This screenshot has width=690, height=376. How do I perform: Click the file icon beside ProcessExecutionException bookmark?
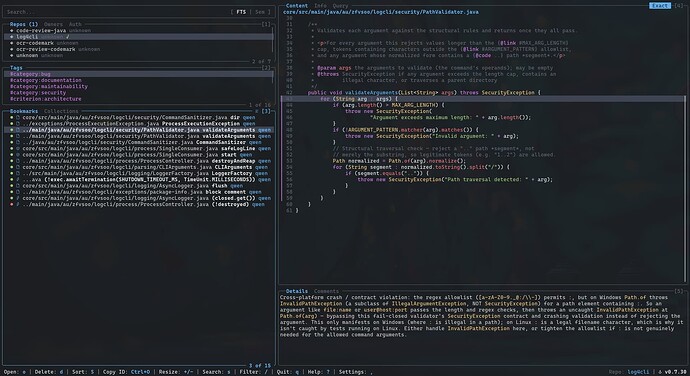click(x=18, y=124)
